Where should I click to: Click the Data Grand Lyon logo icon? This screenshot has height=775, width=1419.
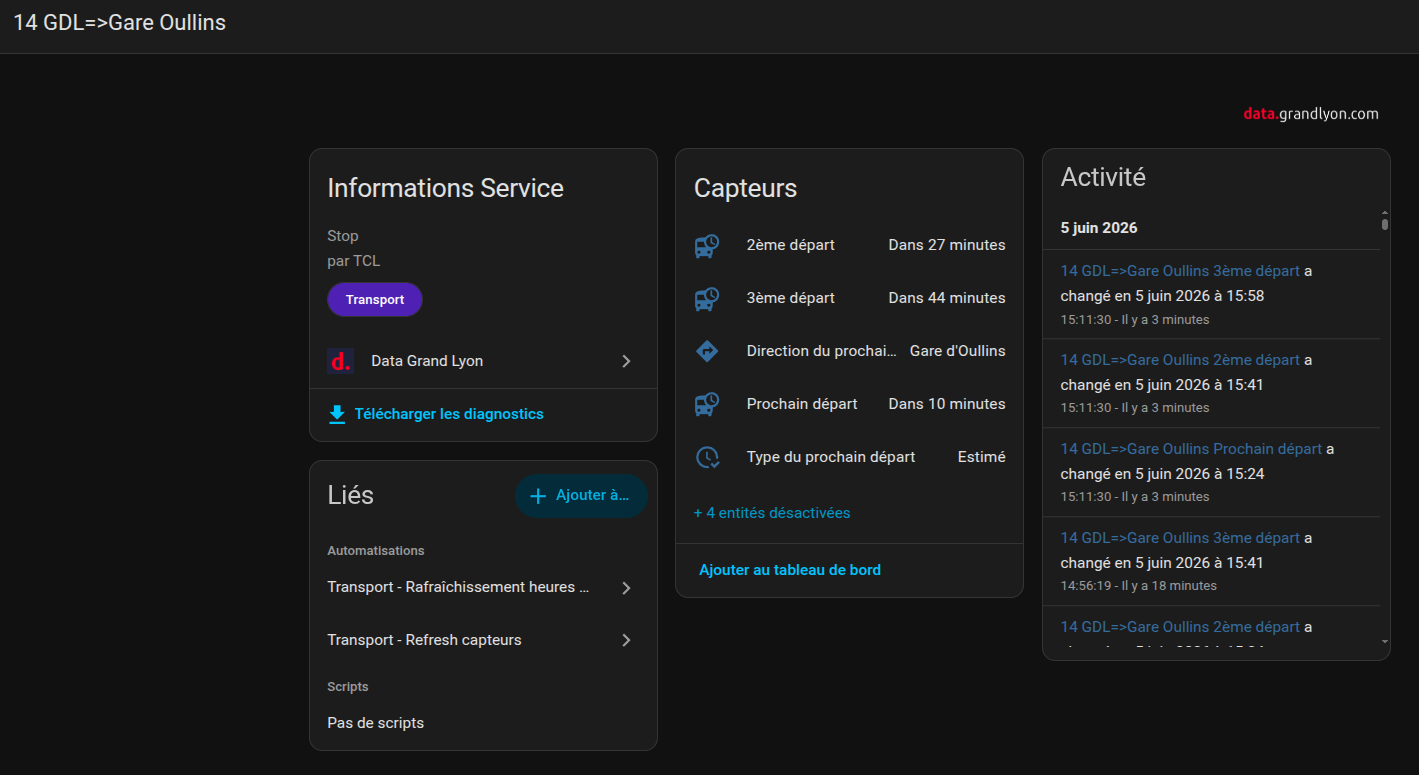point(340,361)
